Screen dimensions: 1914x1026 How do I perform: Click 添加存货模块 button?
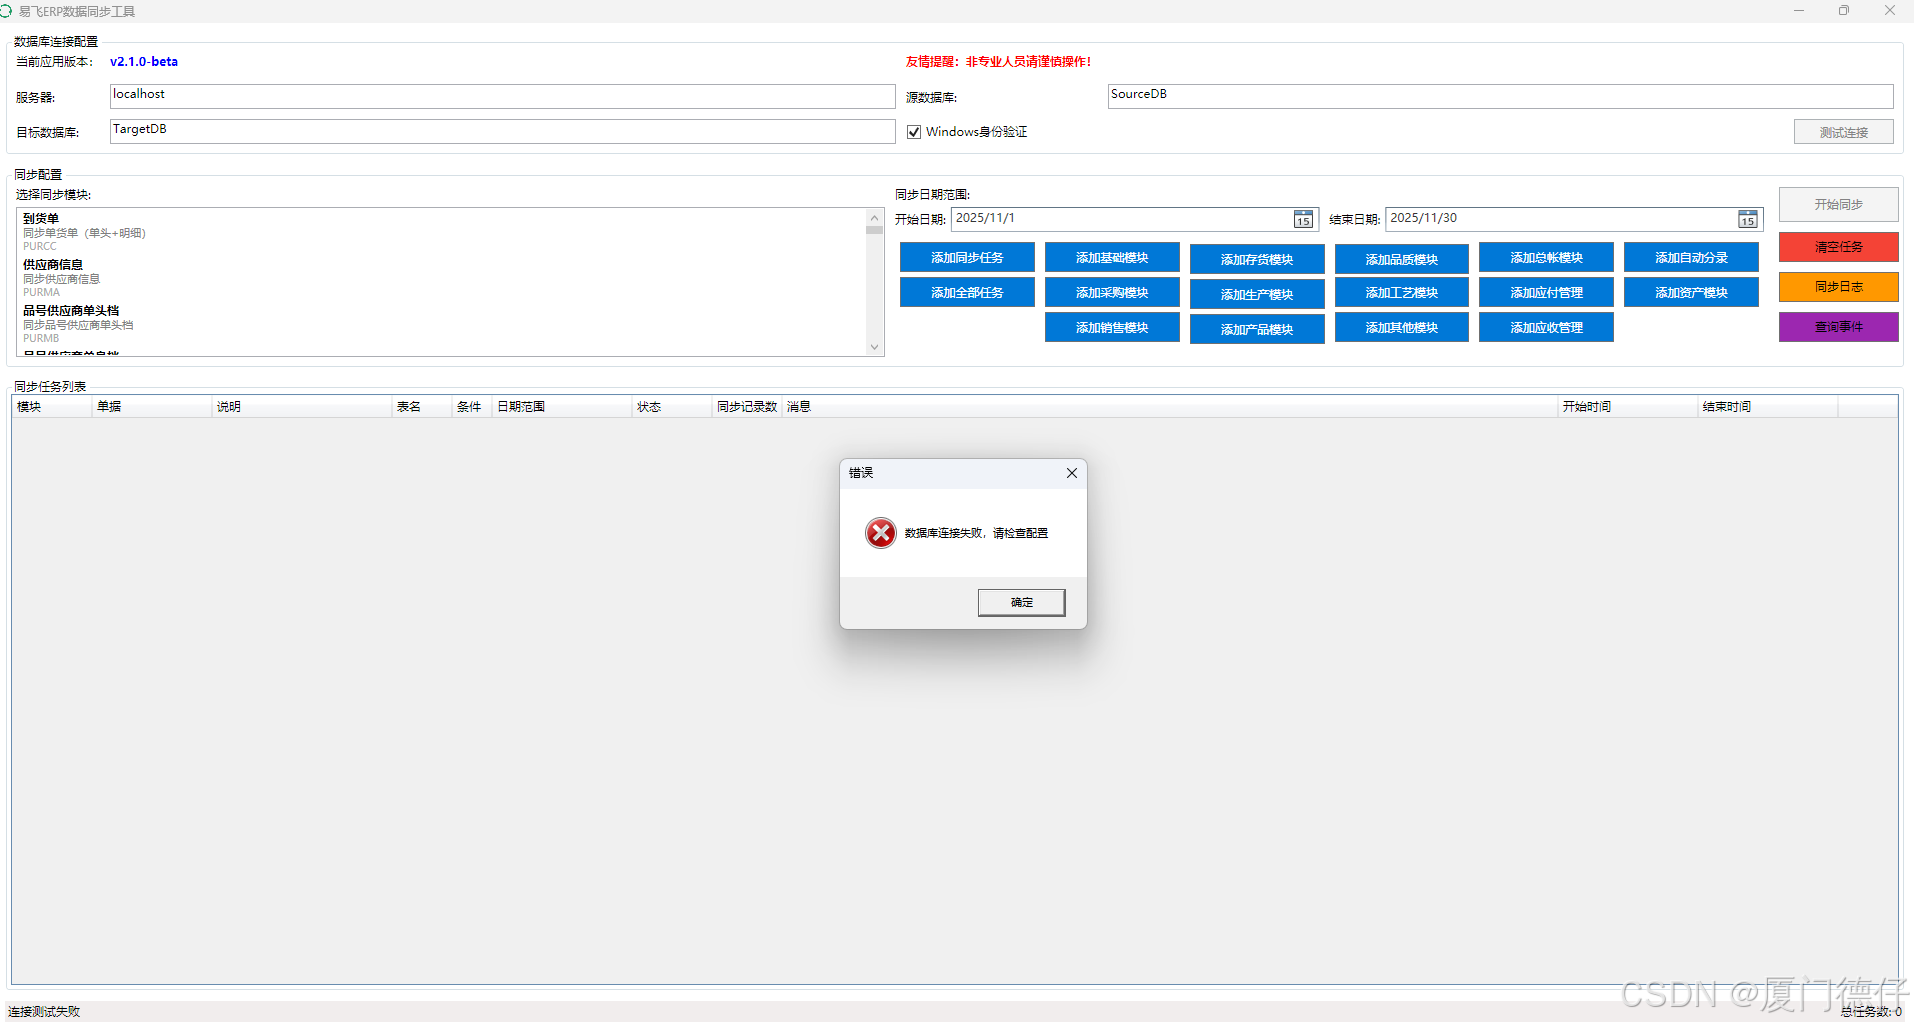point(1257,259)
